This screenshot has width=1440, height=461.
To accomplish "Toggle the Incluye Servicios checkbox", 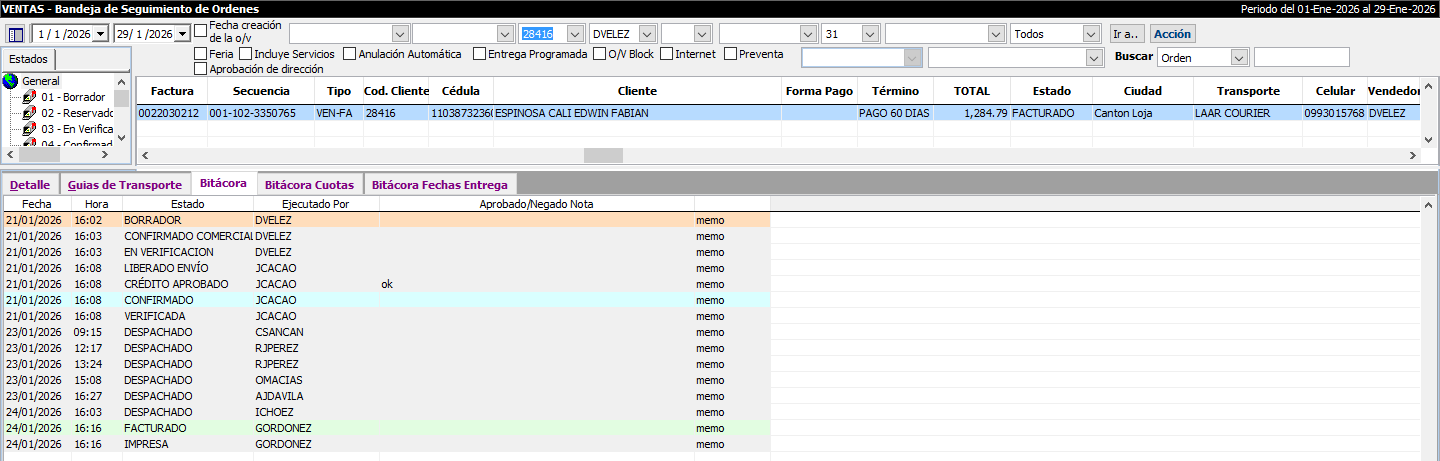I will click(246, 54).
